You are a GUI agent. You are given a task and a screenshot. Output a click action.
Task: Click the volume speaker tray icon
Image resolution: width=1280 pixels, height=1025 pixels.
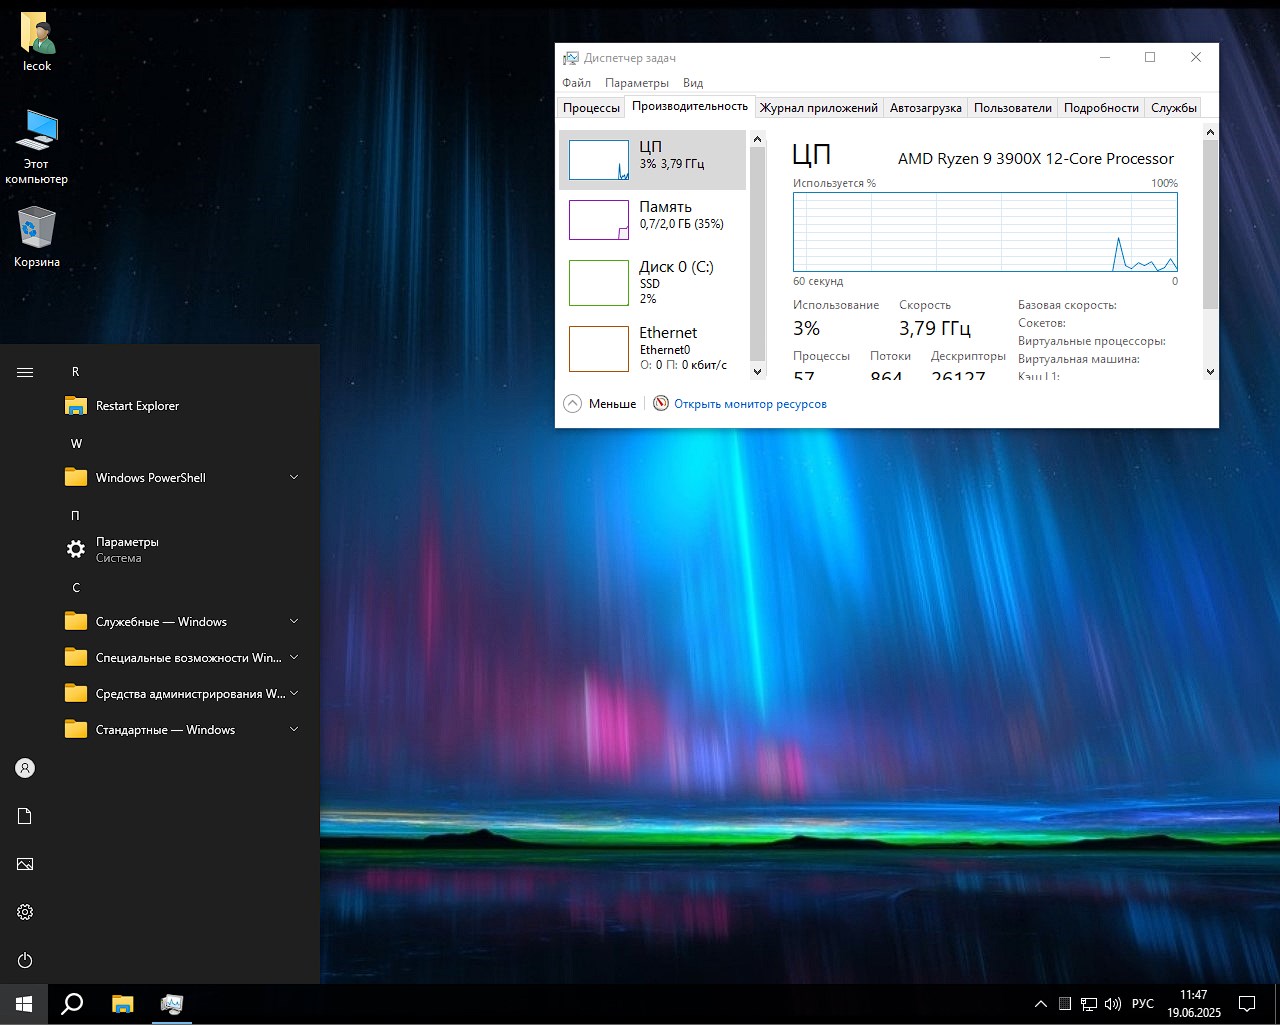pos(1113,1004)
